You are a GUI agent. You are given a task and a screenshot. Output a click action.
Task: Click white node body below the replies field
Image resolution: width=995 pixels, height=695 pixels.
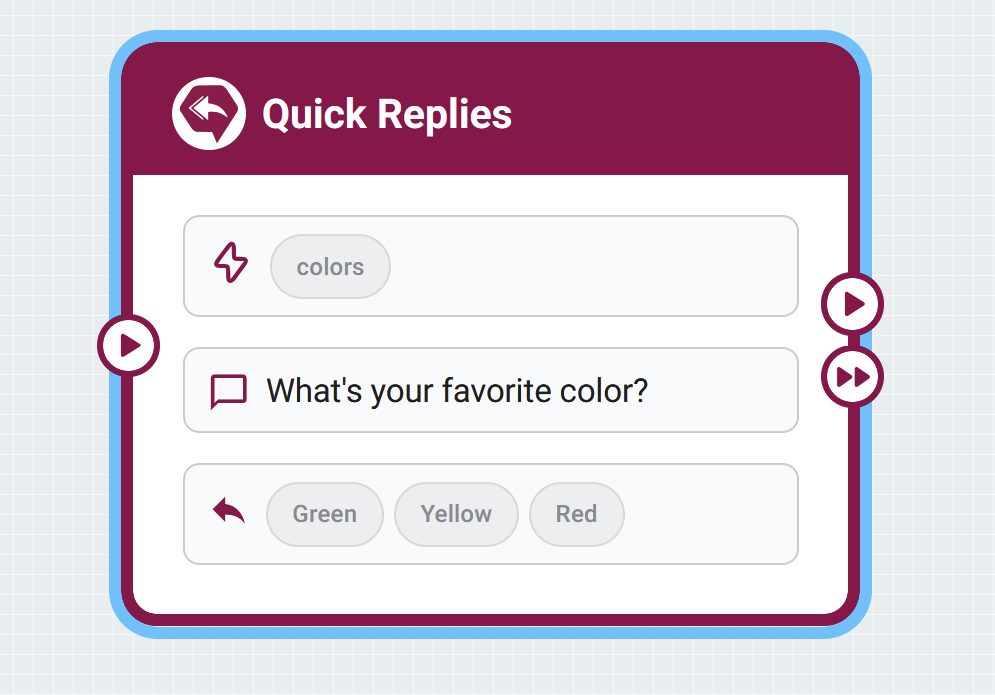tap(490, 588)
